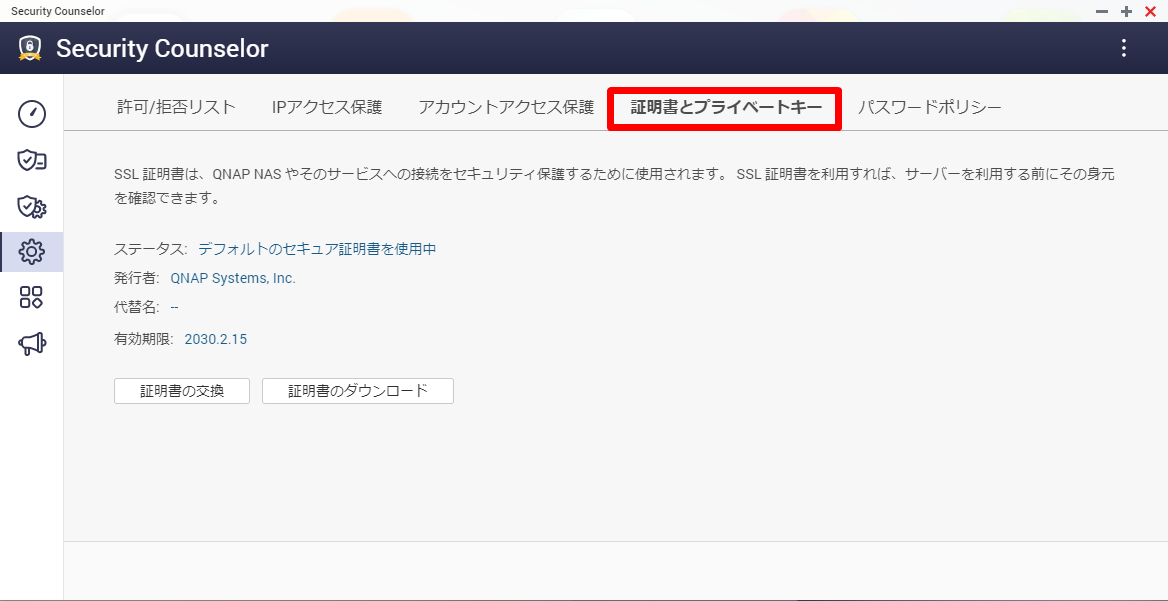Click the 証明書のダウンロード button

[358, 391]
